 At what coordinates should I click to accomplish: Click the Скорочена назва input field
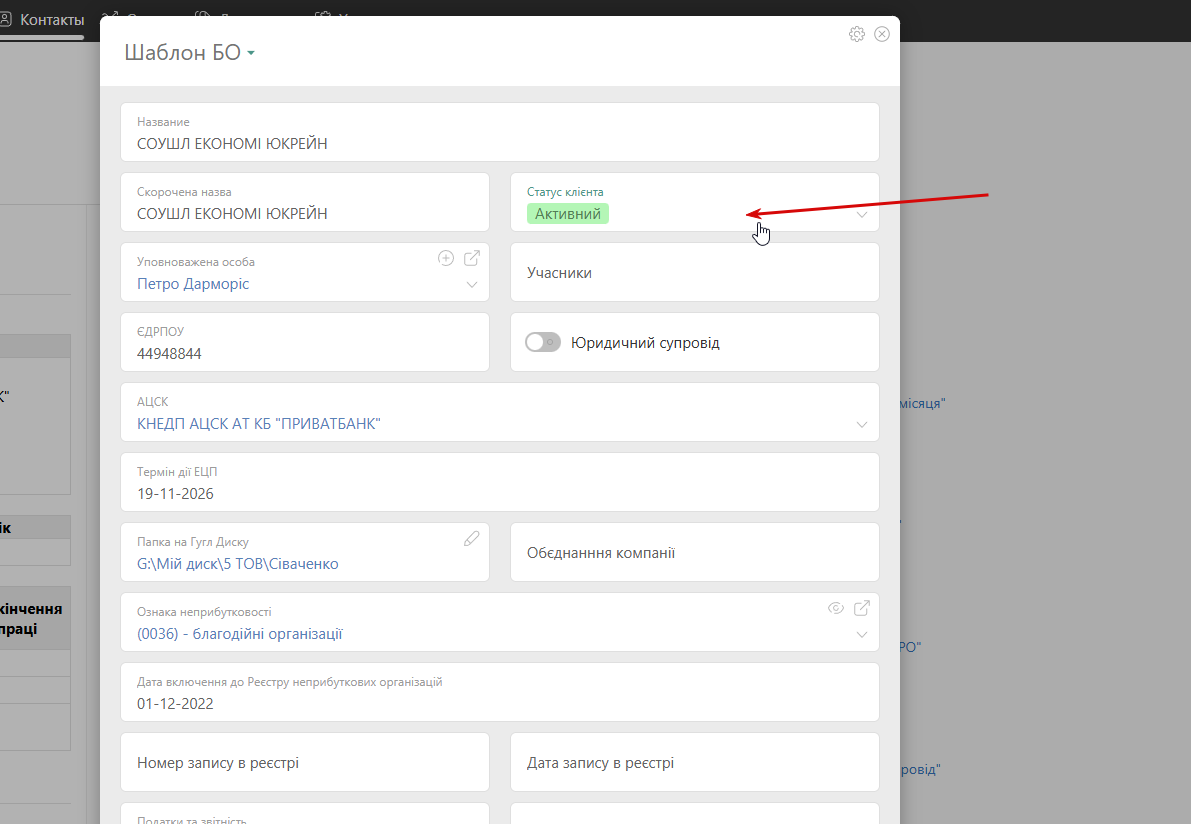pos(305,202)
